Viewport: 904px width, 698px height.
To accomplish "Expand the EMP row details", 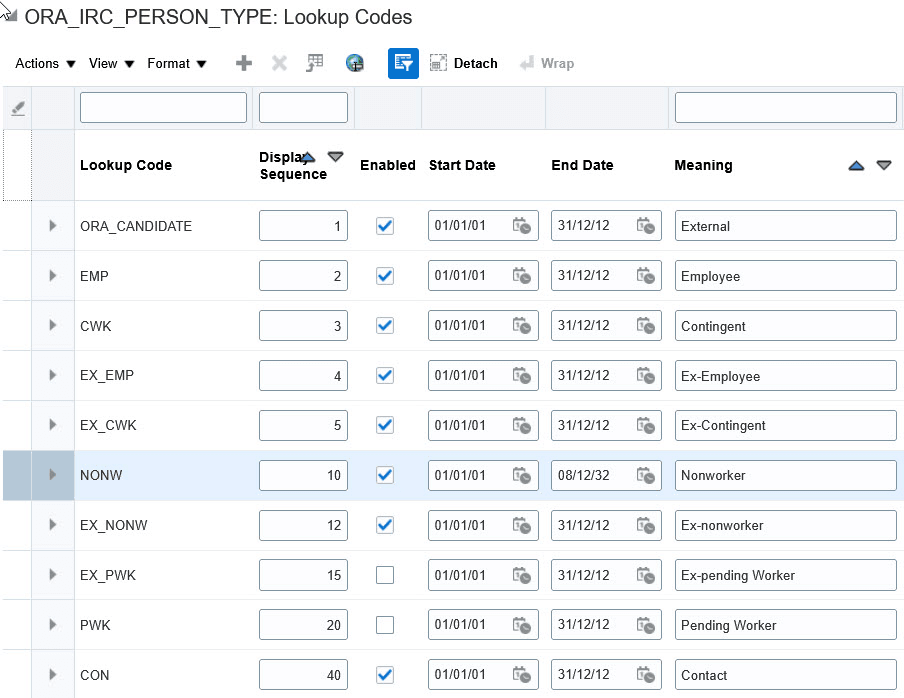I will tap(52, 276).
